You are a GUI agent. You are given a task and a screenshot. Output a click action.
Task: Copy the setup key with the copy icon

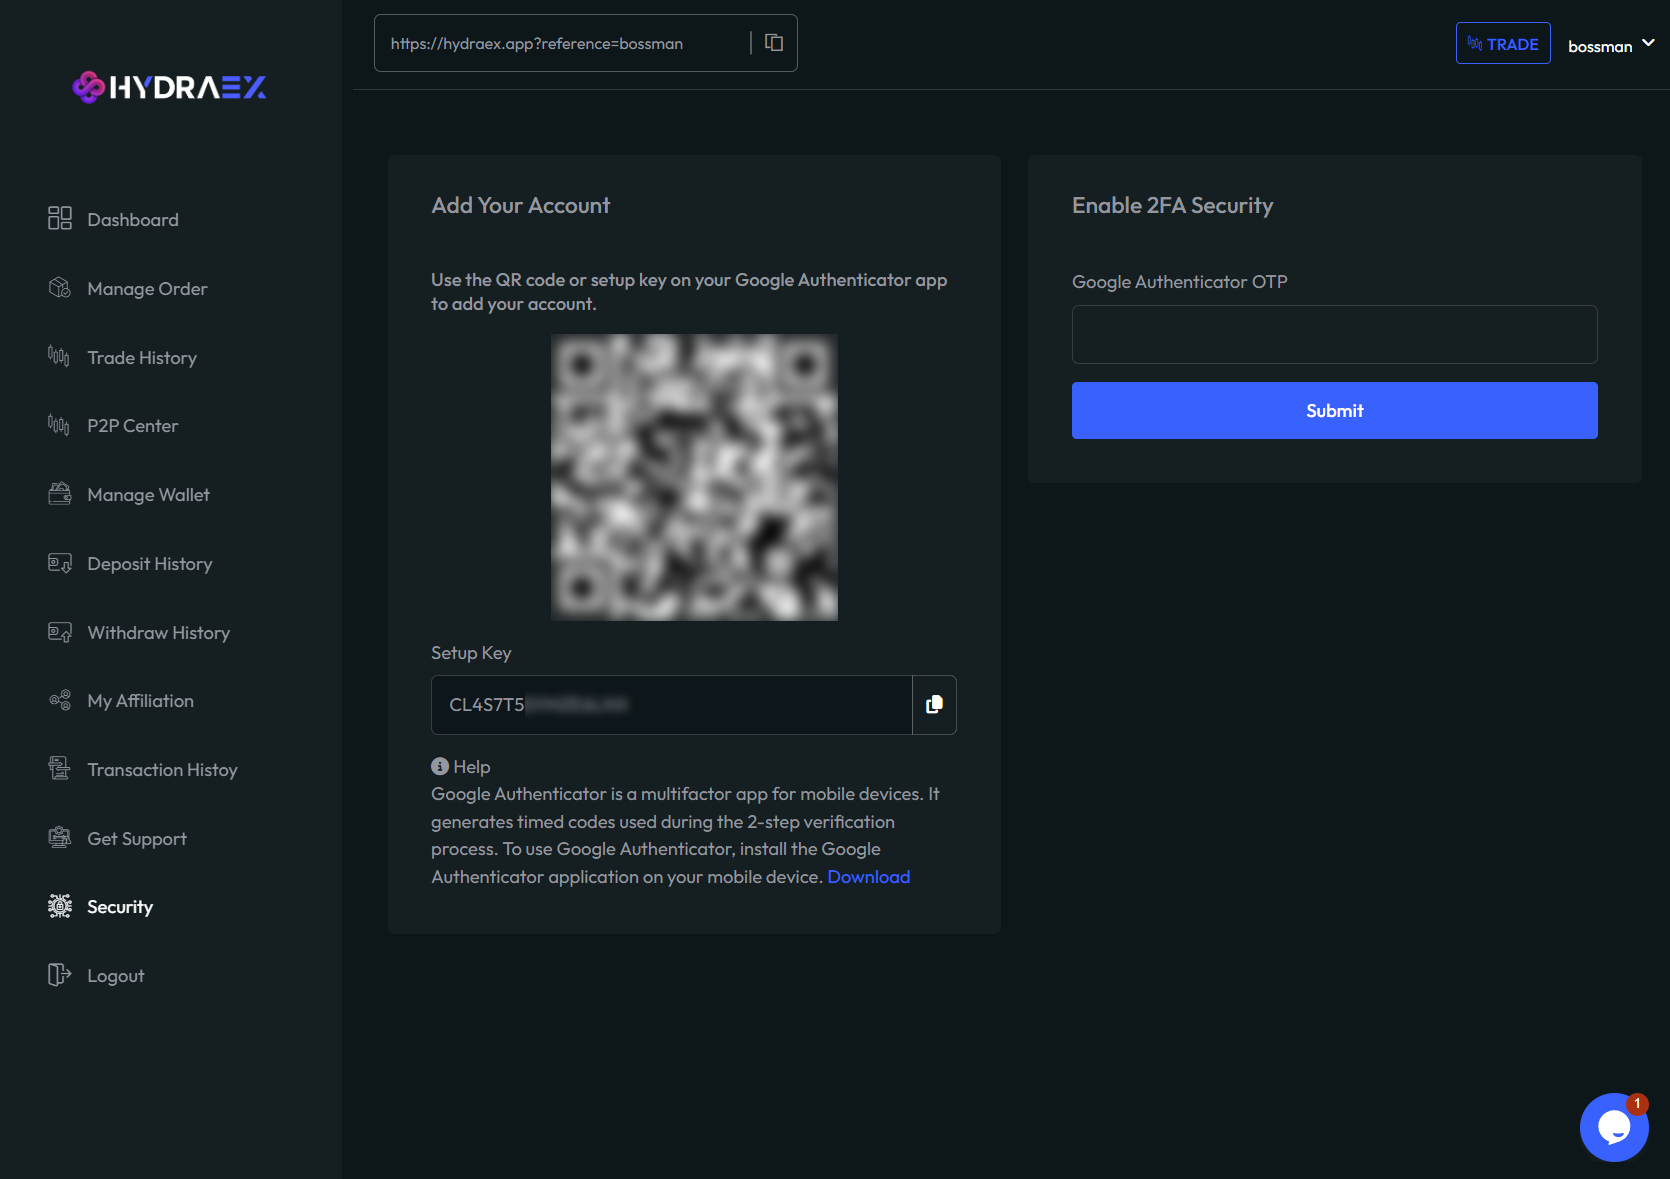[934, 704]
